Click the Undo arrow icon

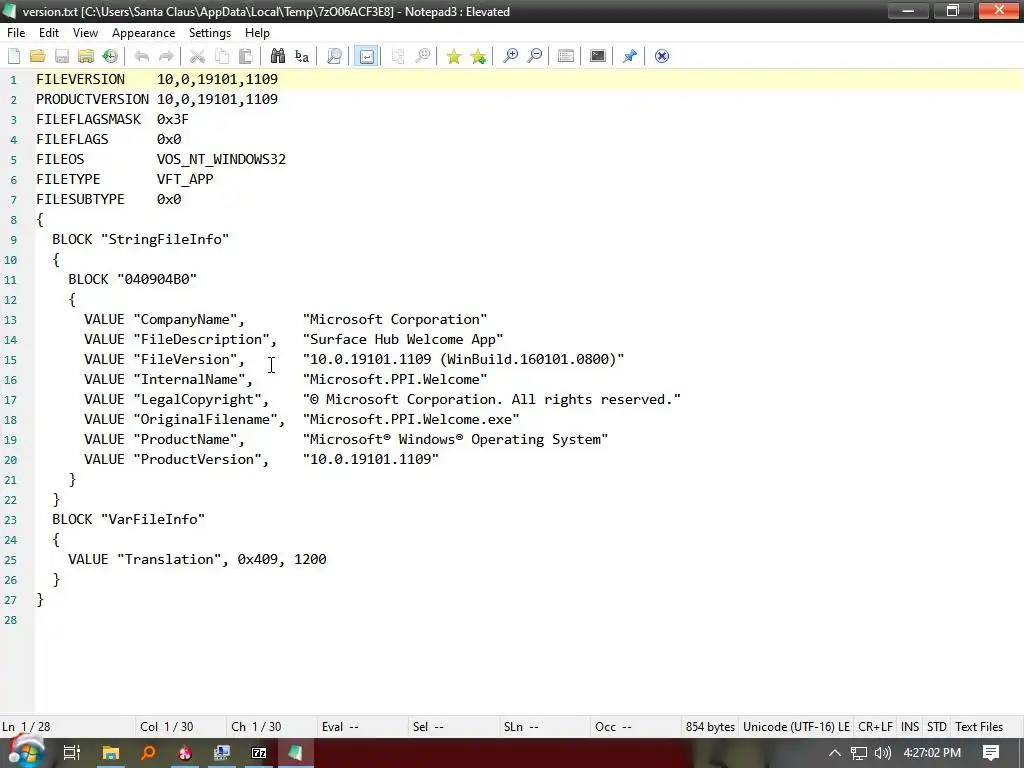coord(142,56)
